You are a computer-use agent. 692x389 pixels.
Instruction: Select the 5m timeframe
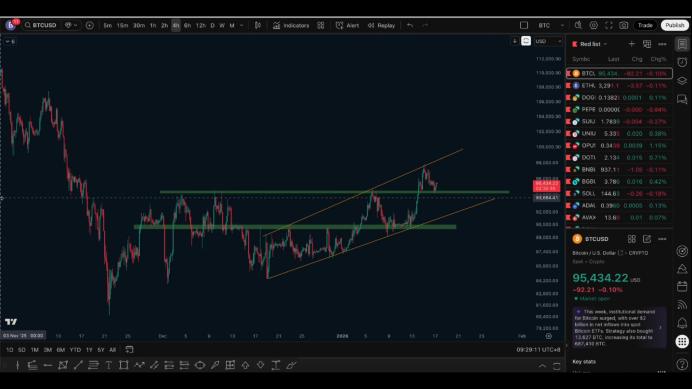point(108,26)
